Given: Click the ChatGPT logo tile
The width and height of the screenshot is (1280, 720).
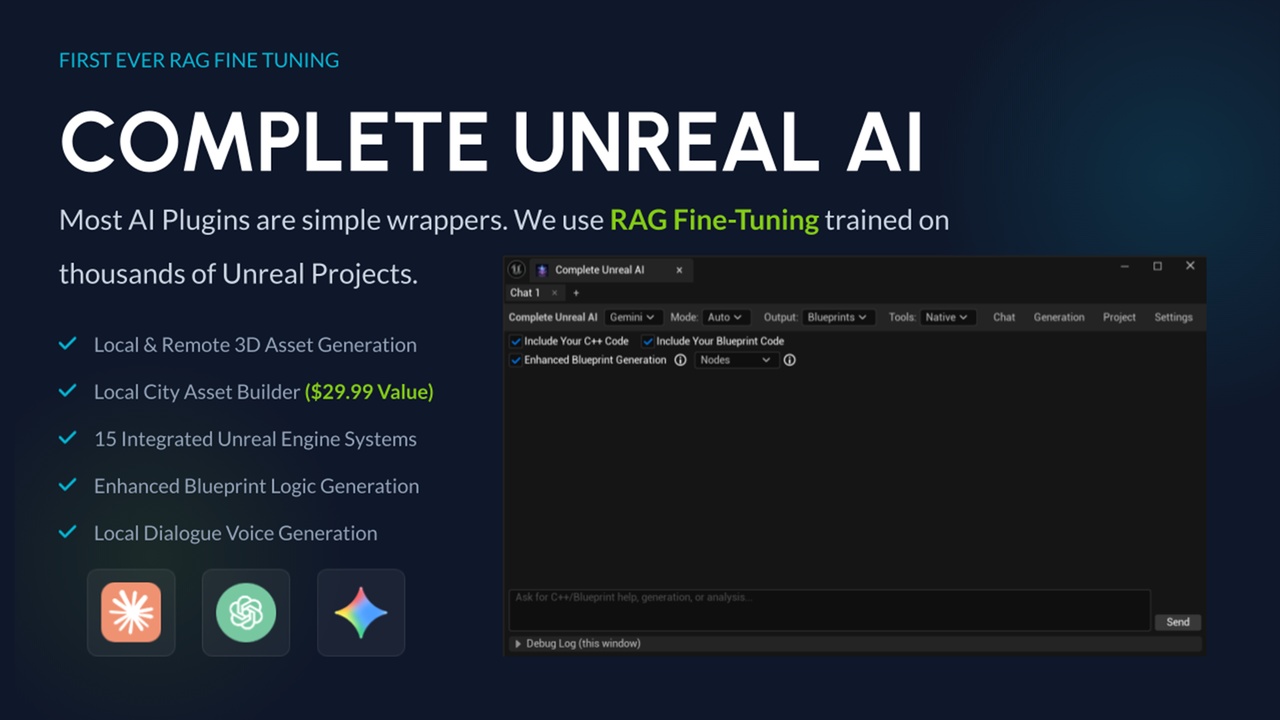Looking at the screenshot, I should (x=246, y=612).
